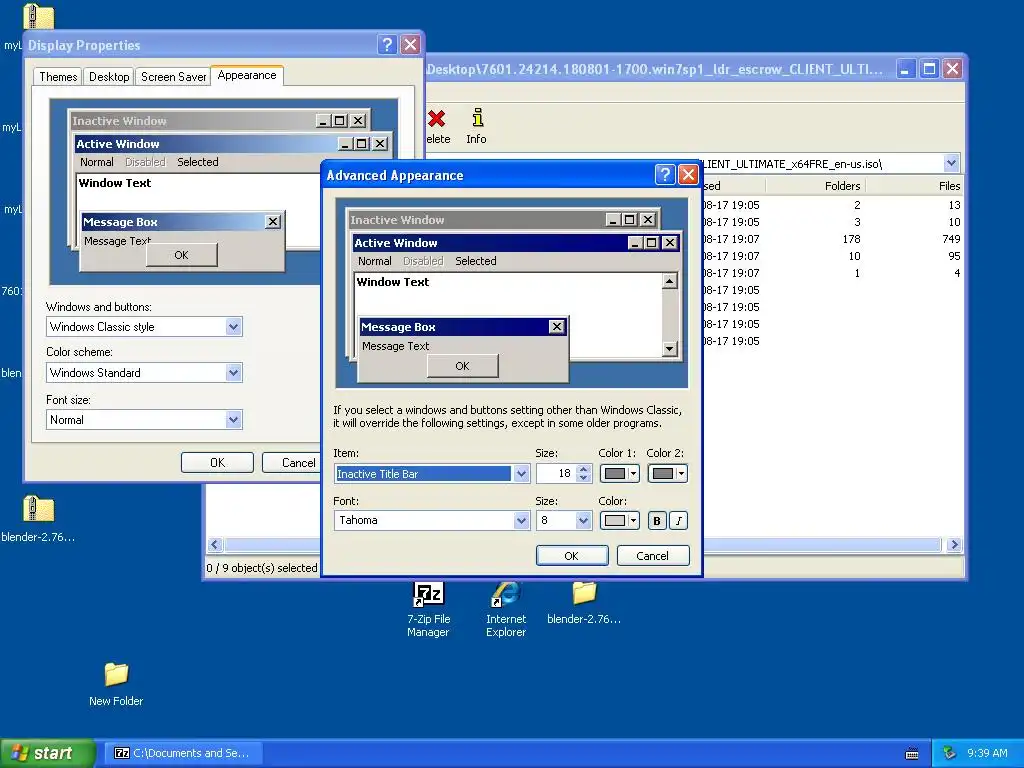Decrease item Size with the down spinner

click(x=584, y=478)
